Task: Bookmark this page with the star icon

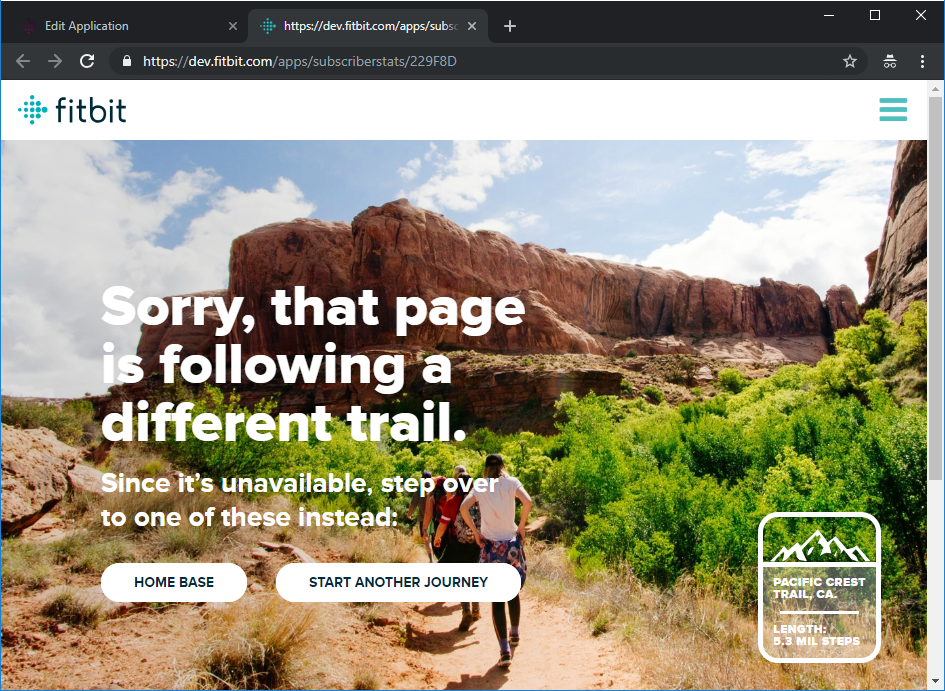Action: pos(850,61)
